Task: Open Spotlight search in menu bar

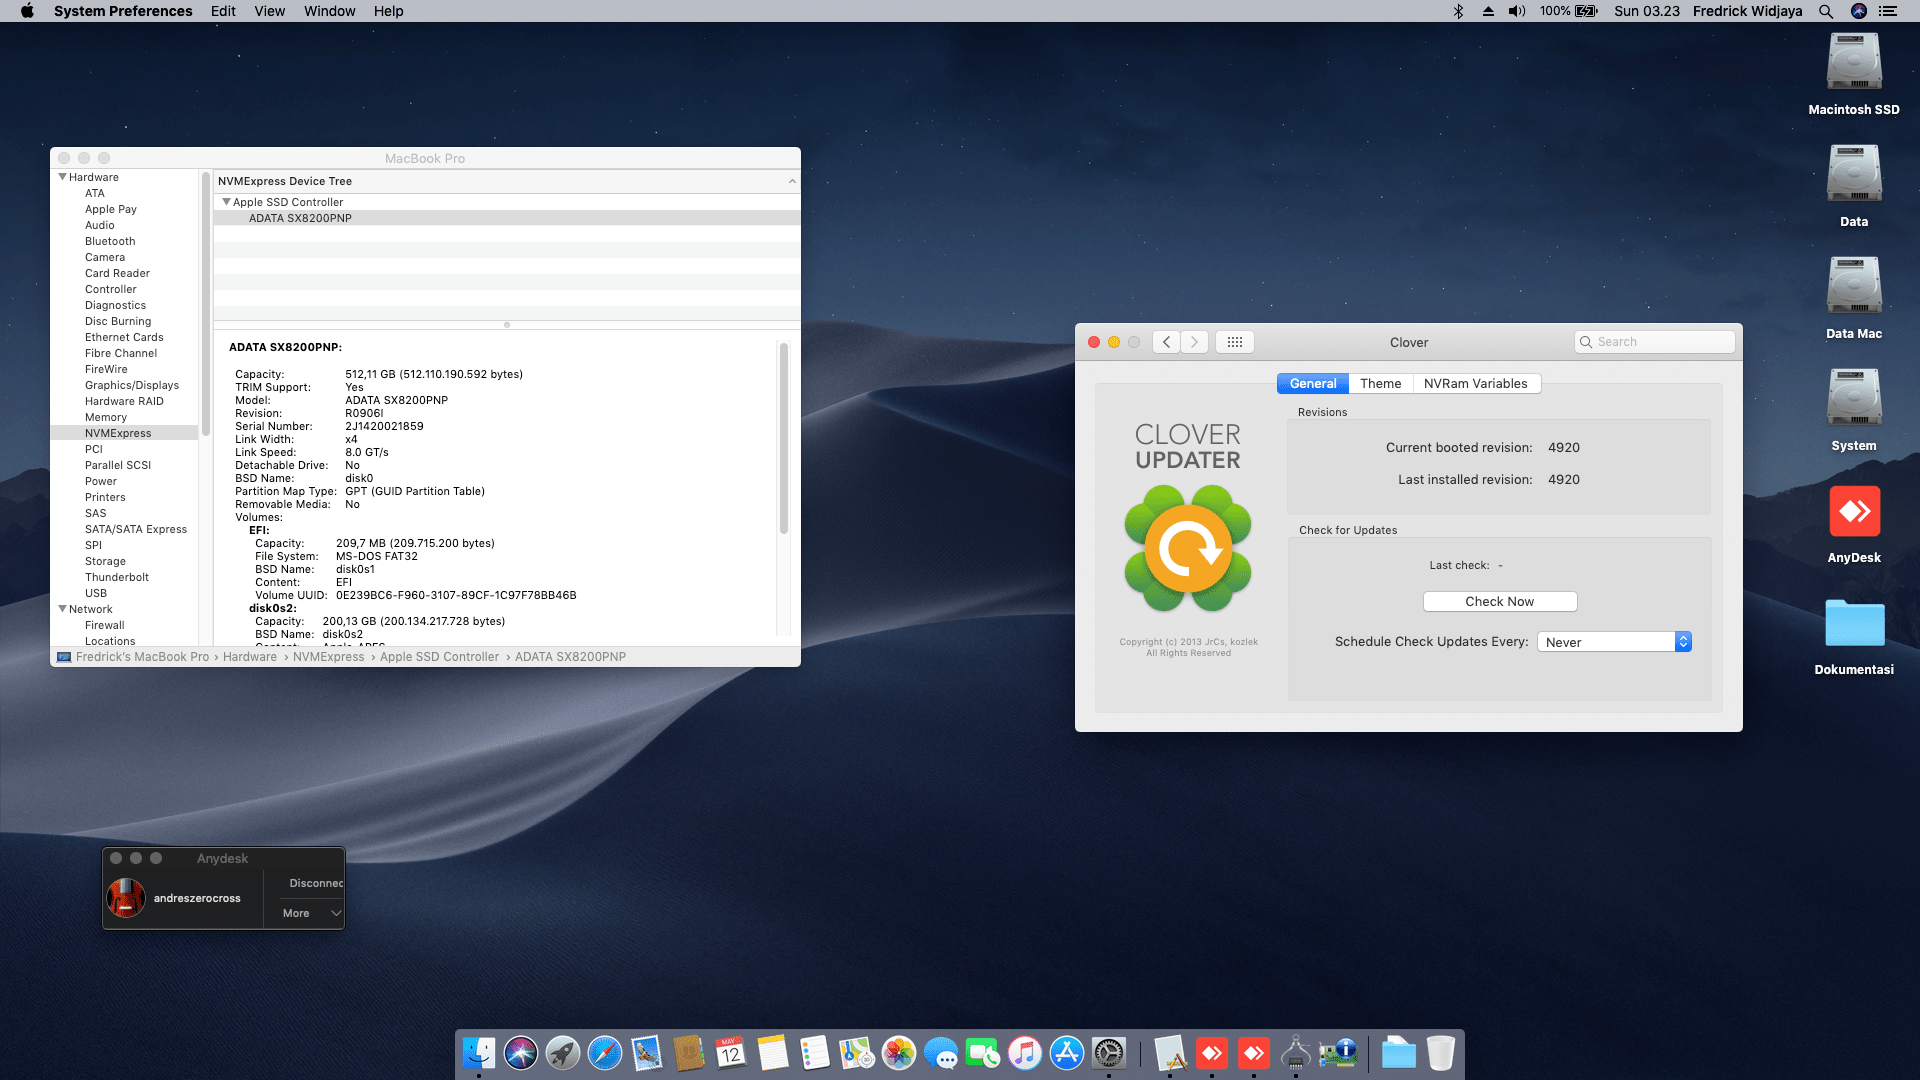Action: (x=1826, y=11)
